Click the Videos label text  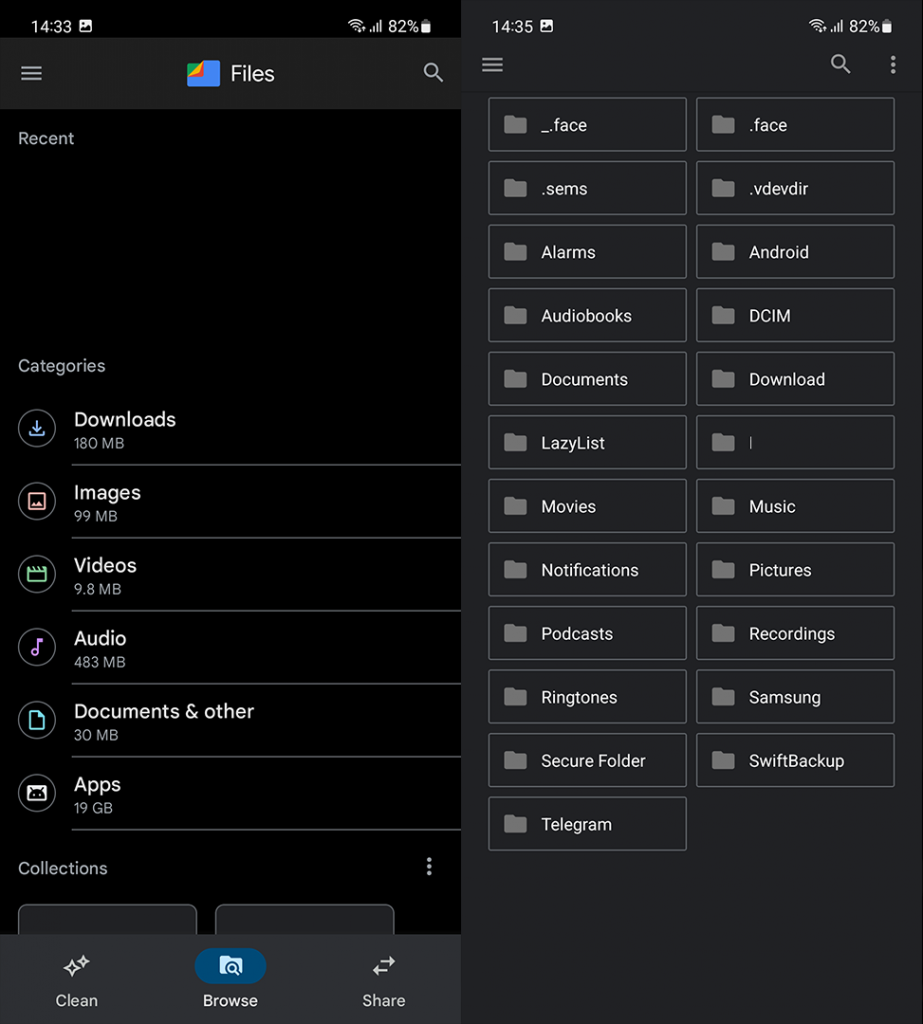click(x=105, y=565)
